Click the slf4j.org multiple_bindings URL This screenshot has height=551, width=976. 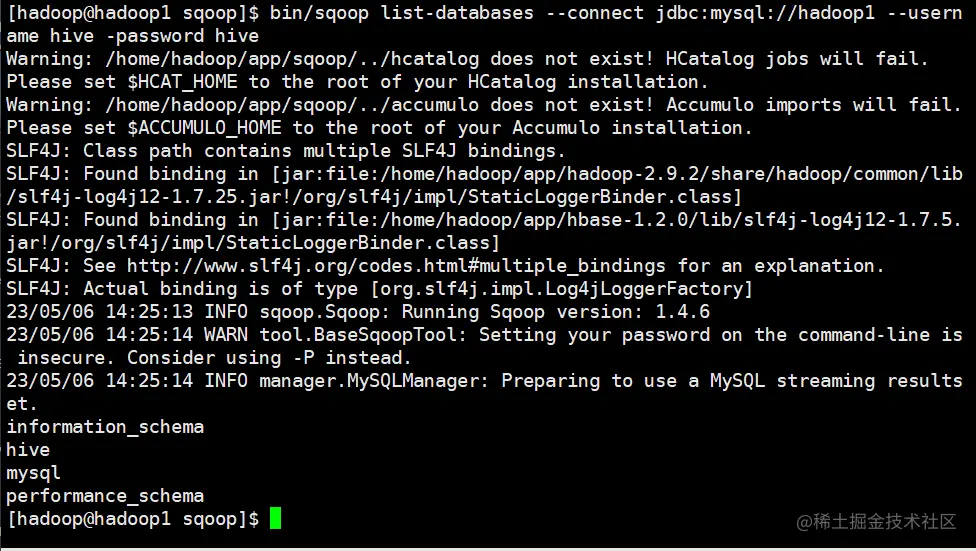click(396, 266)
